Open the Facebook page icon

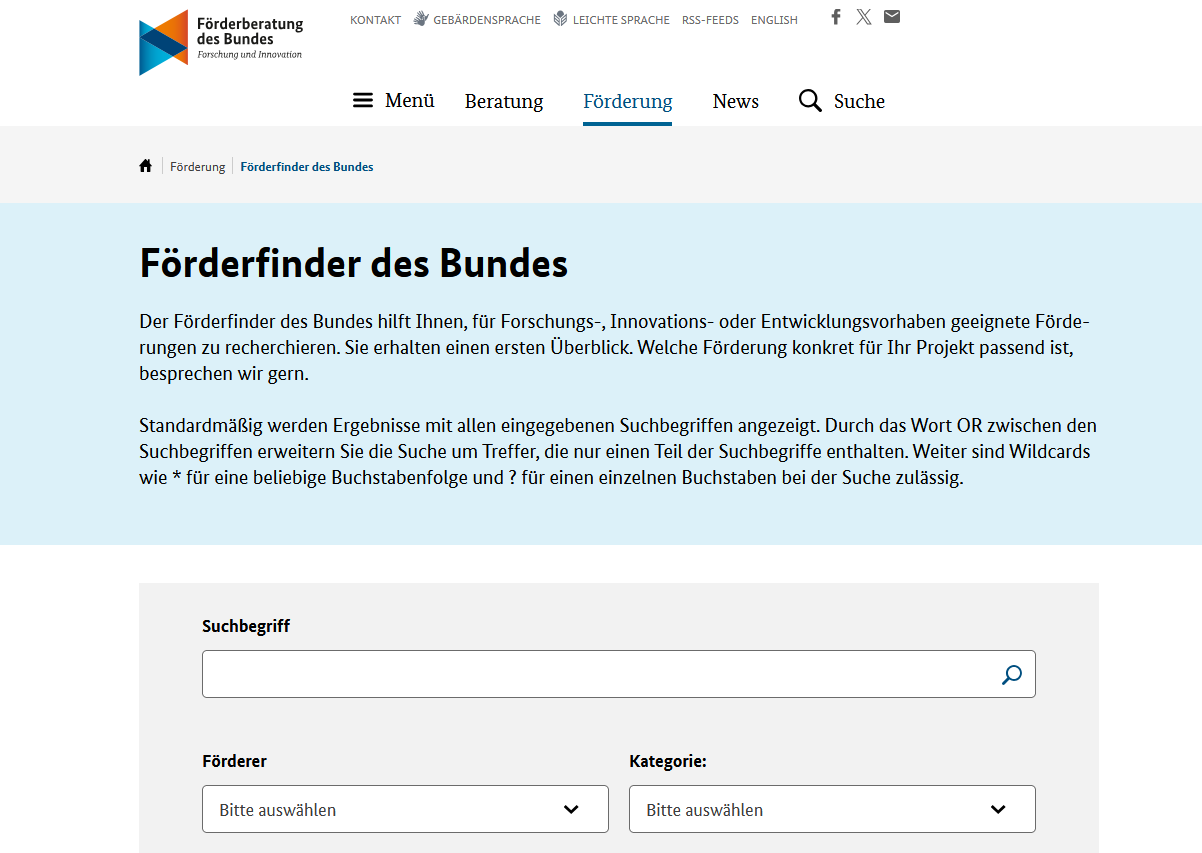[x=836, y=17]
